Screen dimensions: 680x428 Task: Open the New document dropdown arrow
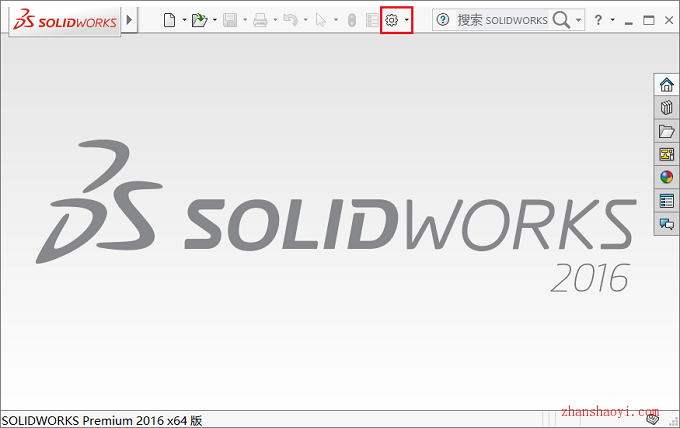click(184, 20)
